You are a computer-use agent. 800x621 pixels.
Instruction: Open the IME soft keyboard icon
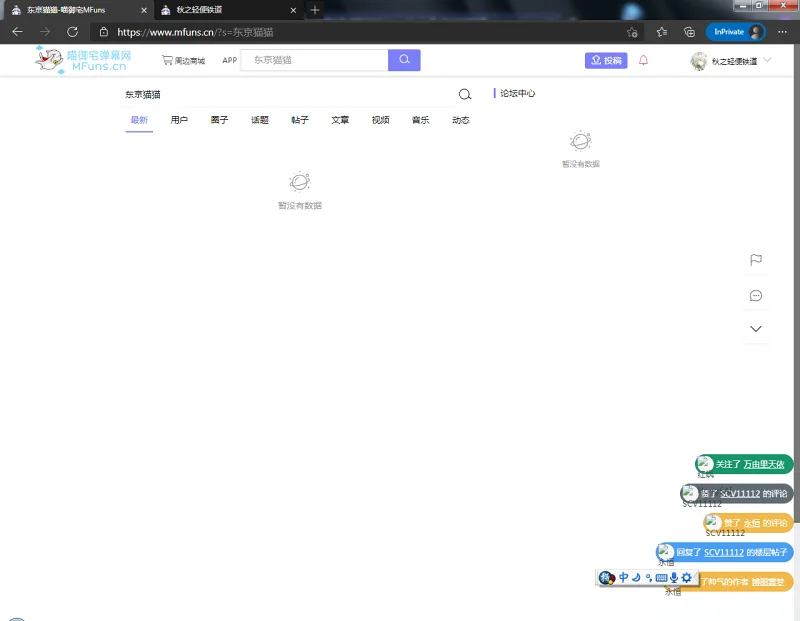pos(661,578)
